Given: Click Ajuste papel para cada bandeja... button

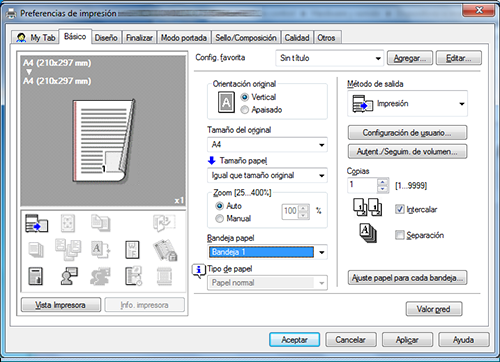Looking at the screenshot, I should pos(407,278).
